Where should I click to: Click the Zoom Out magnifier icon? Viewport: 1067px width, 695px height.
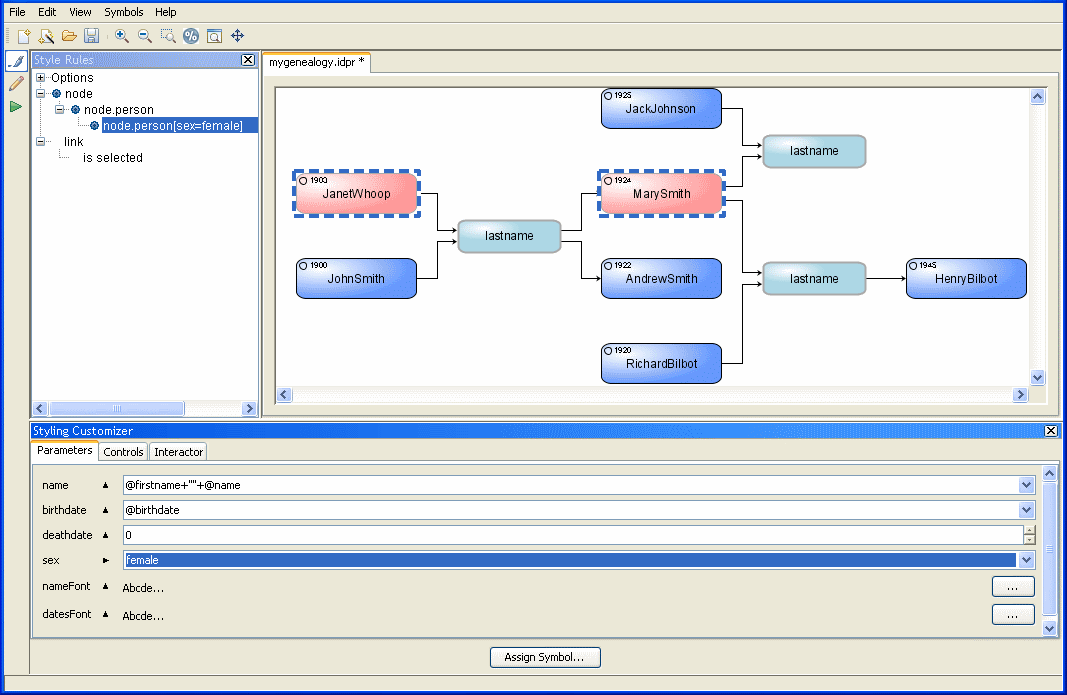pyautogui.click(x=145, y=36)
